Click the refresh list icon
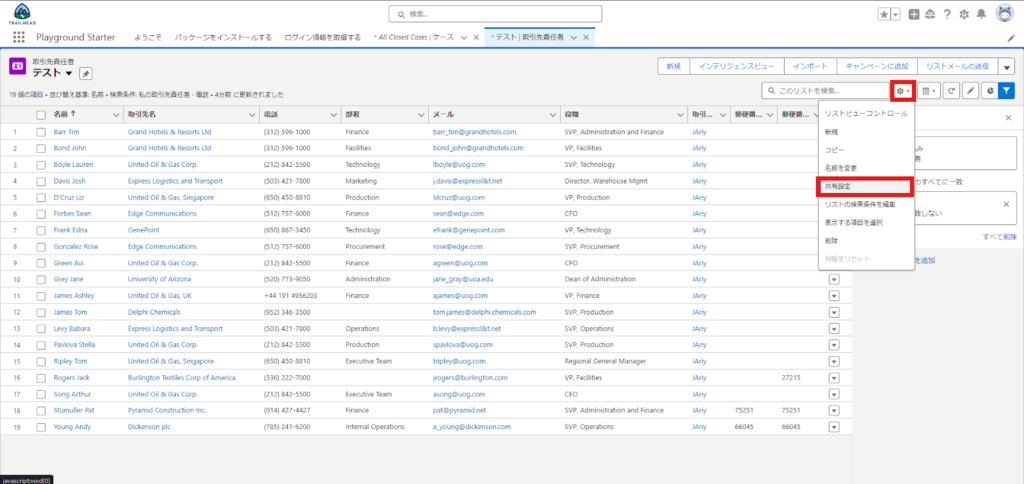This screenshot has width=1024, height=484. [952, 91]
